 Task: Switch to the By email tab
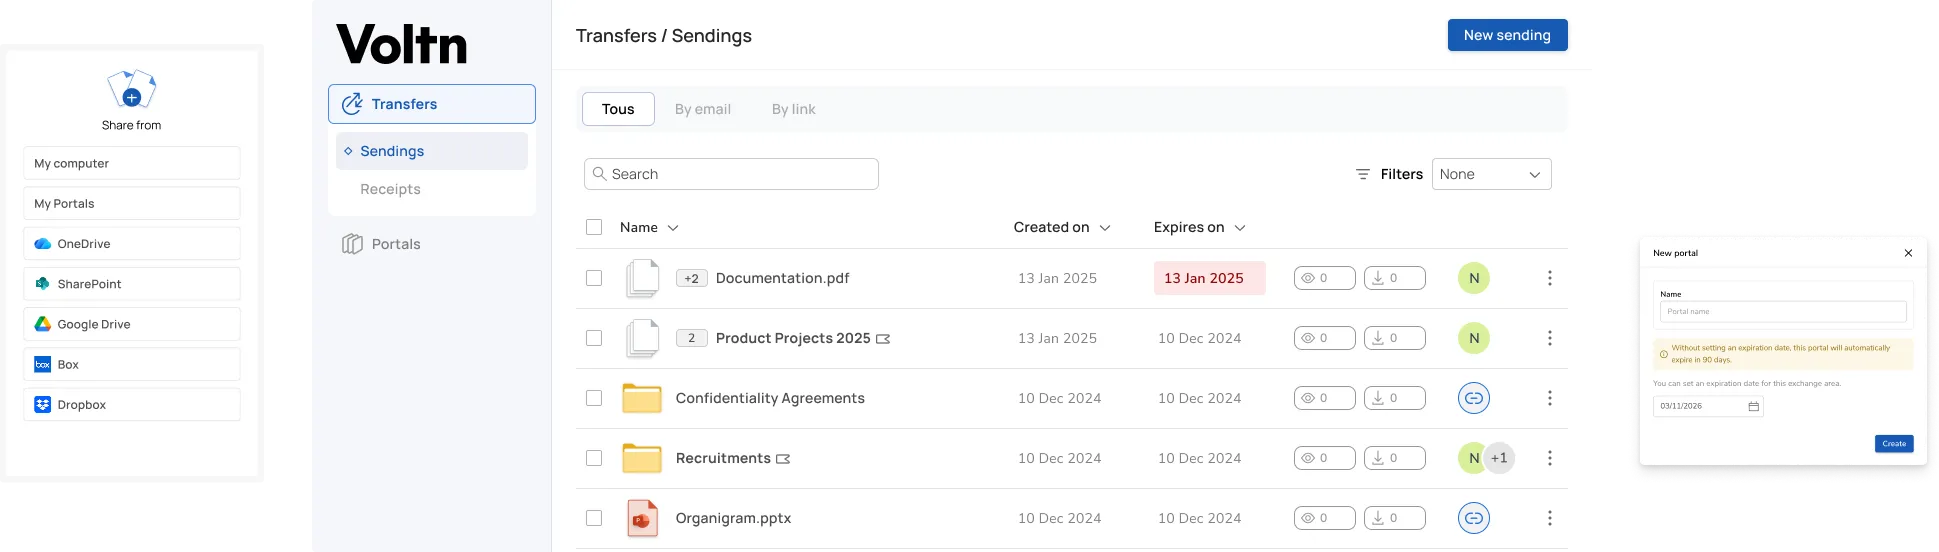(x=703, y=109)
